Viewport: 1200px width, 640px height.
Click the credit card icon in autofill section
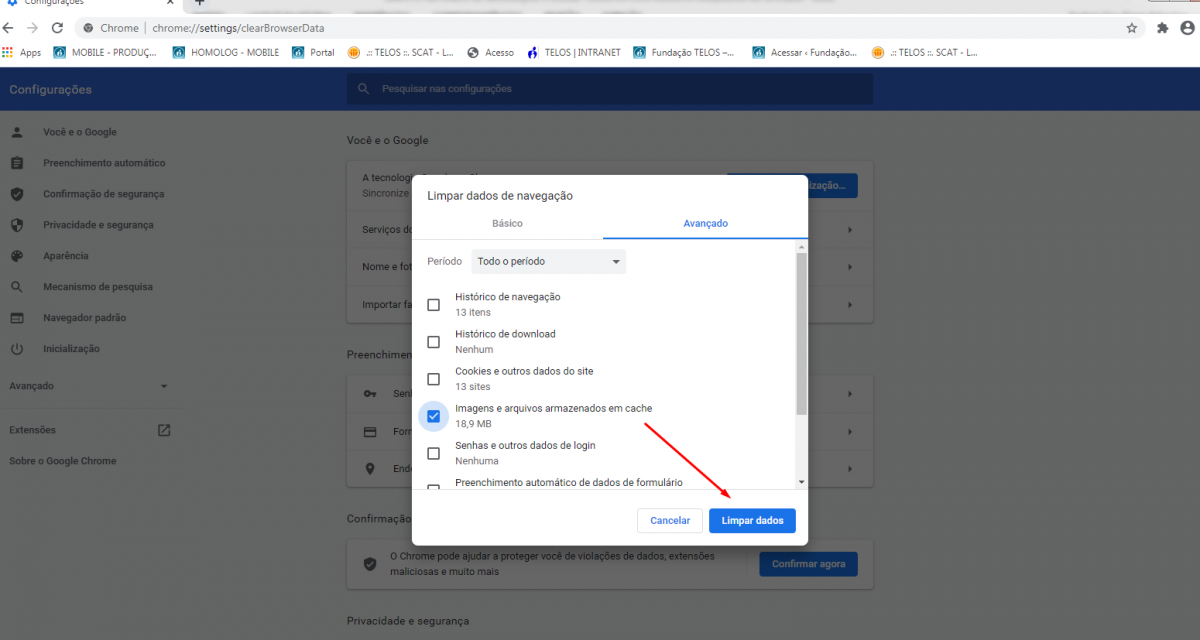pyautogui.click(x=370, y=432)
